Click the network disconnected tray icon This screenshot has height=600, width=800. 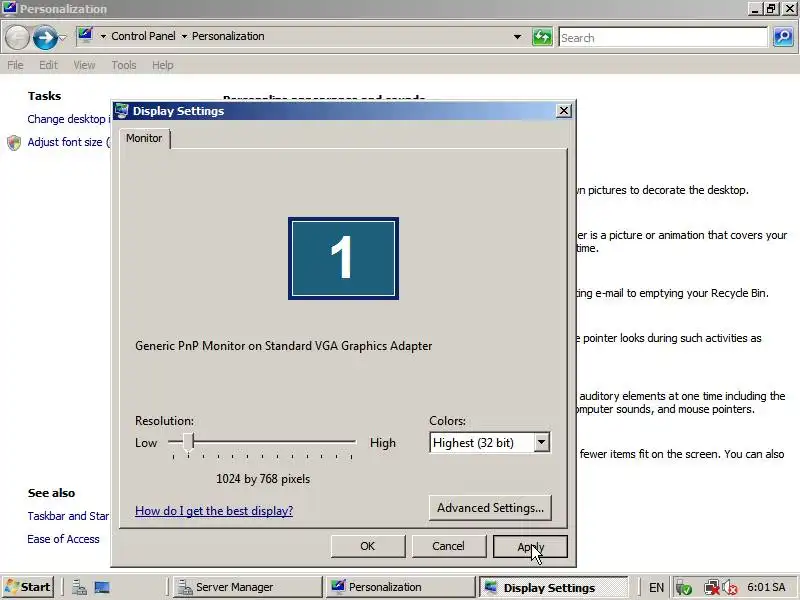coord(712,588)
